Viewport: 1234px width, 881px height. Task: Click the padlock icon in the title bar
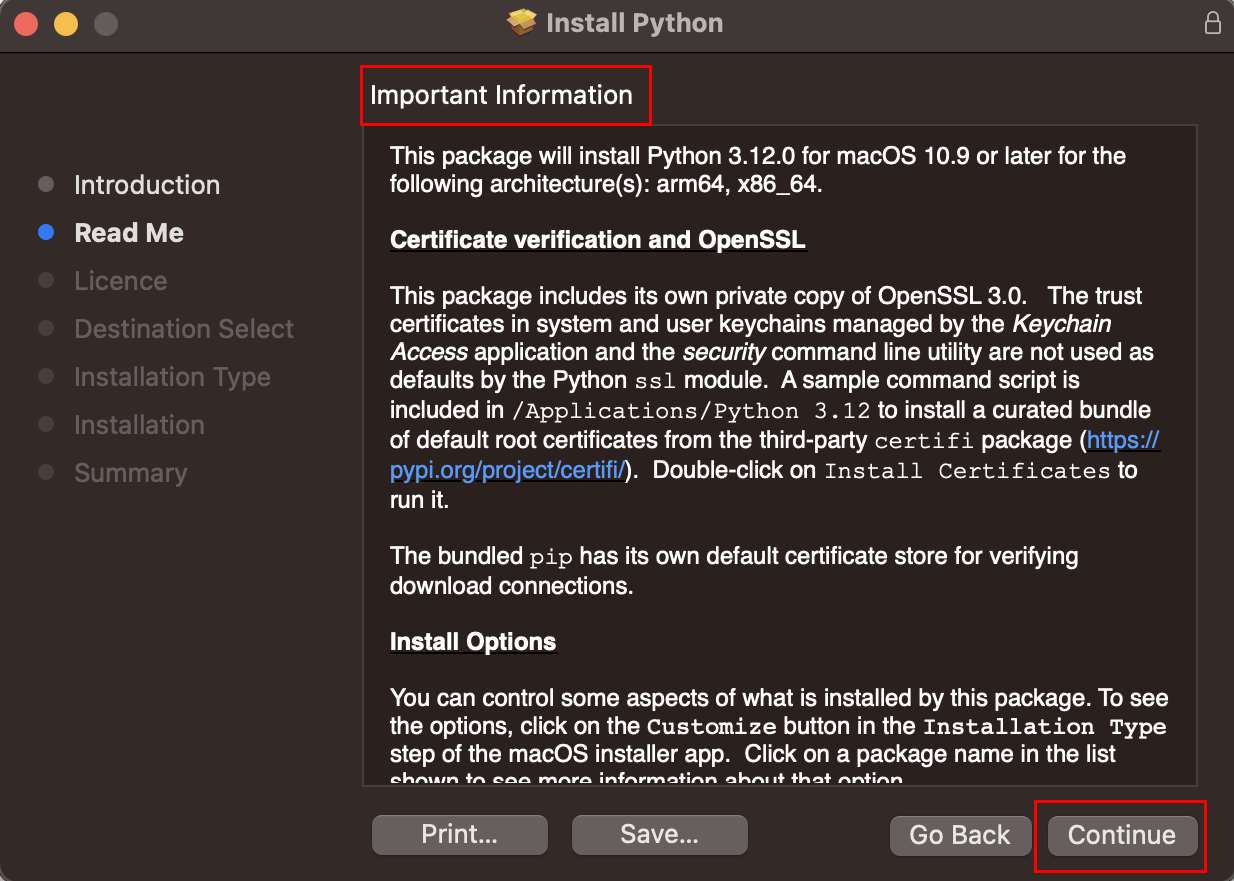tap(1213, 23)
